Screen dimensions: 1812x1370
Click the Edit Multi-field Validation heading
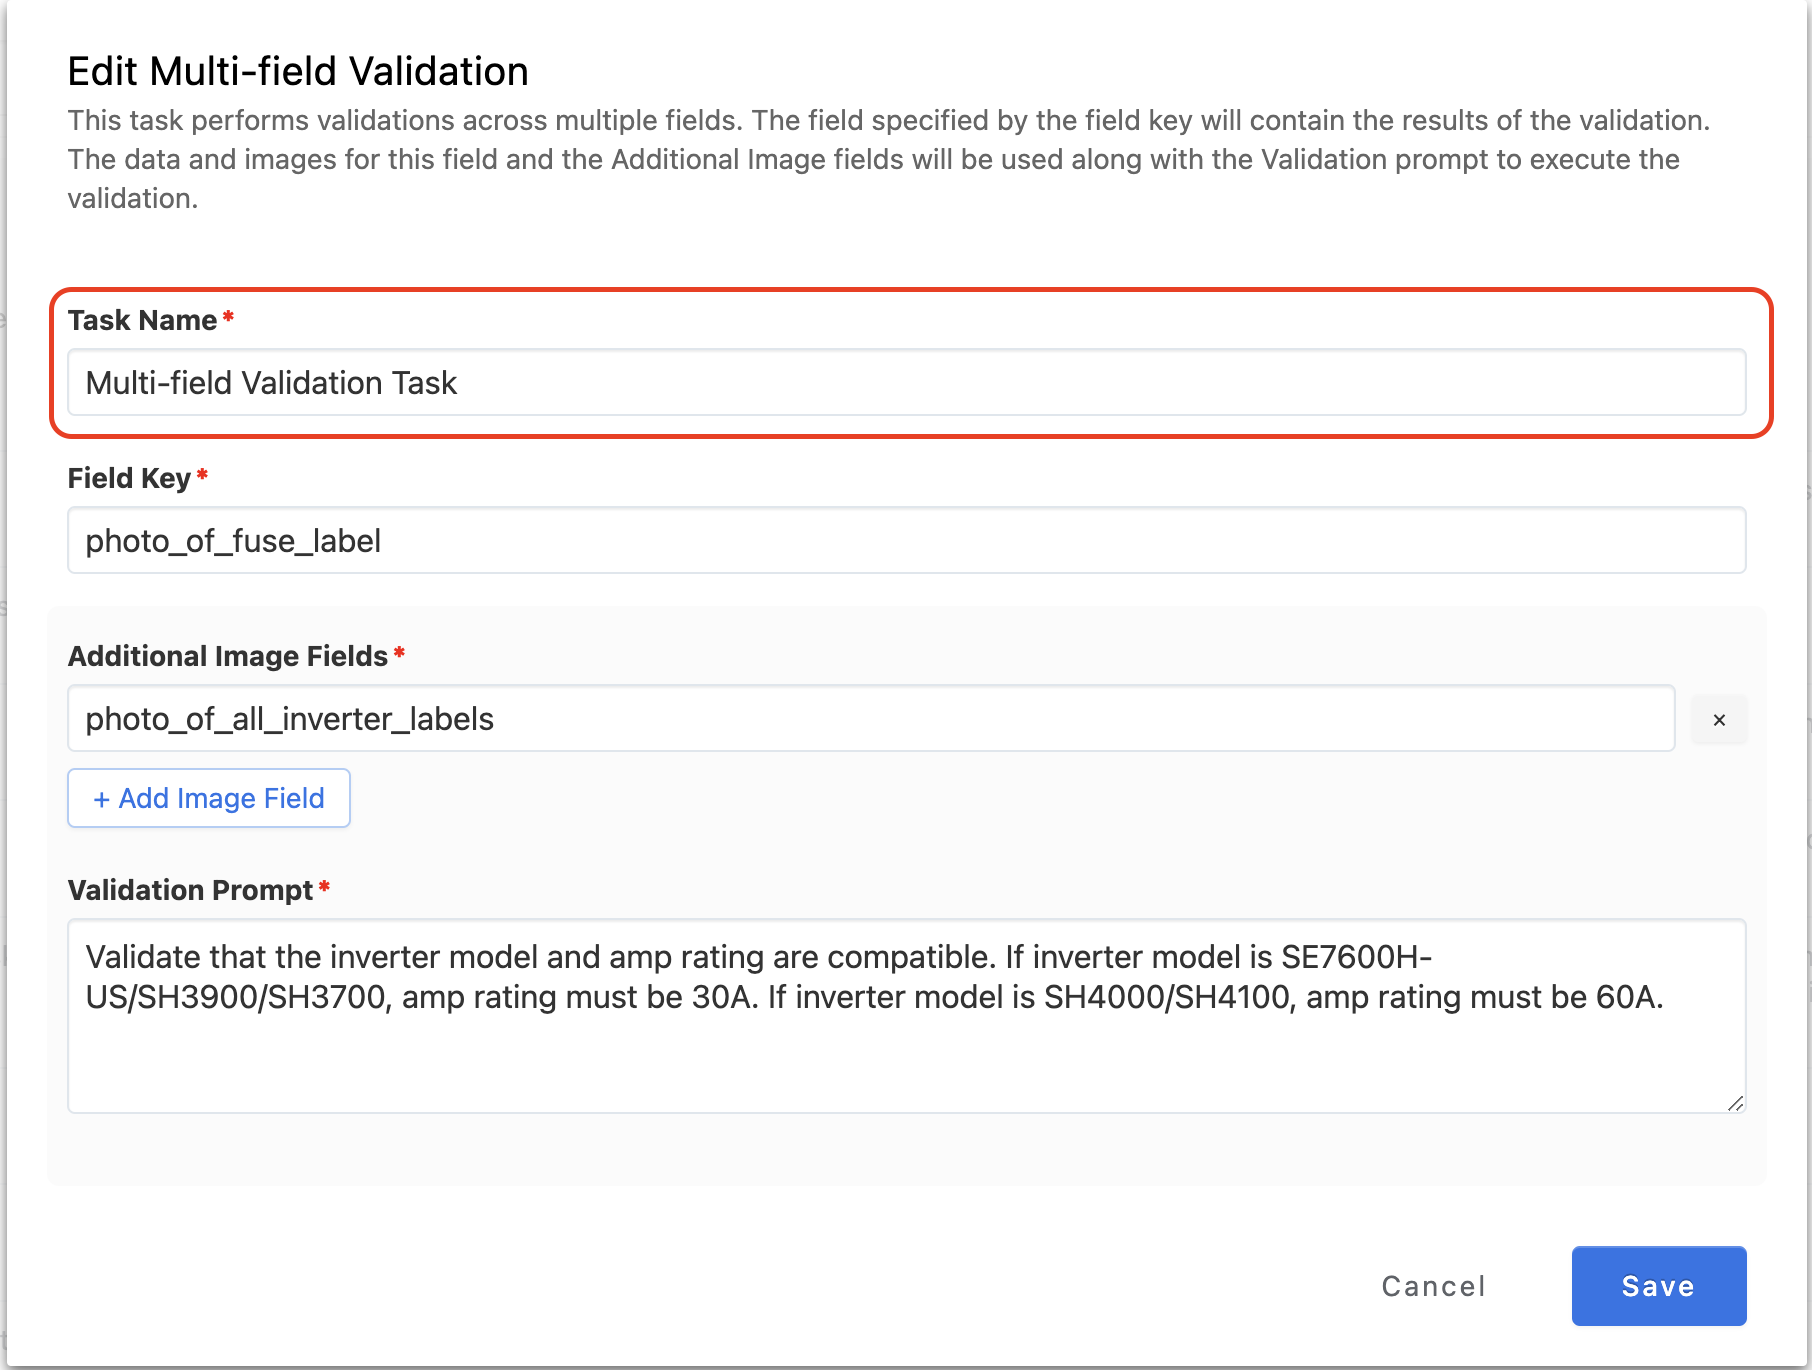[298, 72]
